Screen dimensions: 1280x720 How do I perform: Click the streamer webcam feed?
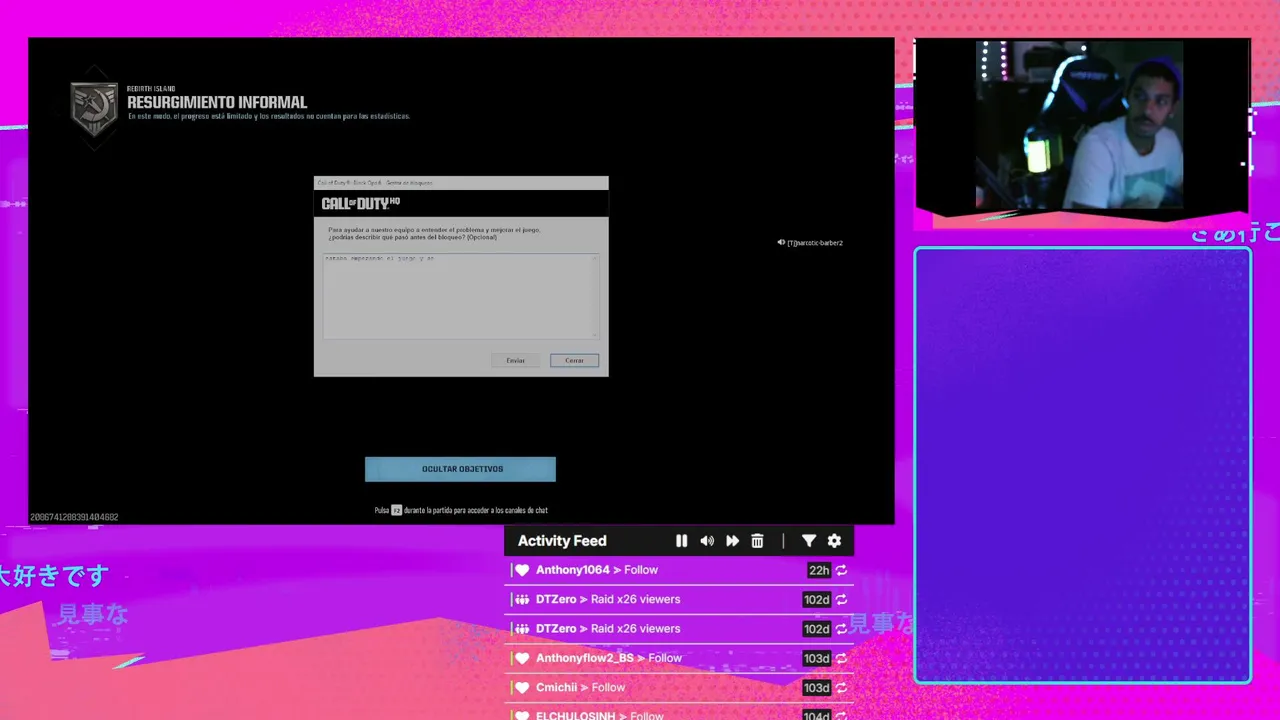[1080, 125]
